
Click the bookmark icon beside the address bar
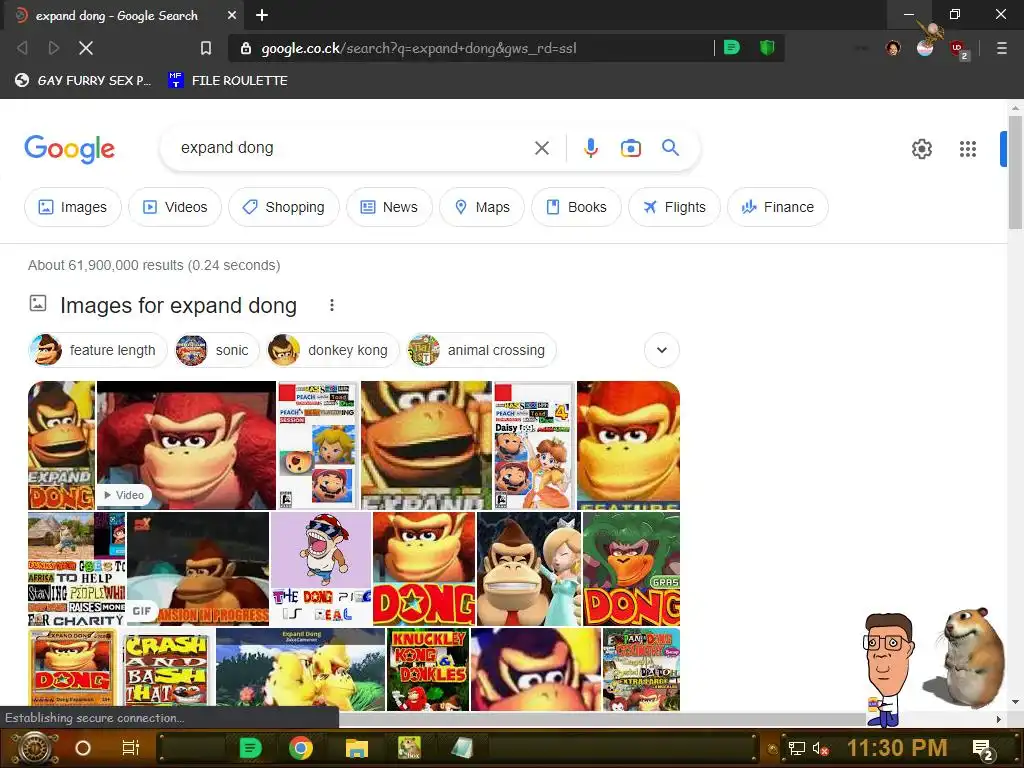point(206,48)
